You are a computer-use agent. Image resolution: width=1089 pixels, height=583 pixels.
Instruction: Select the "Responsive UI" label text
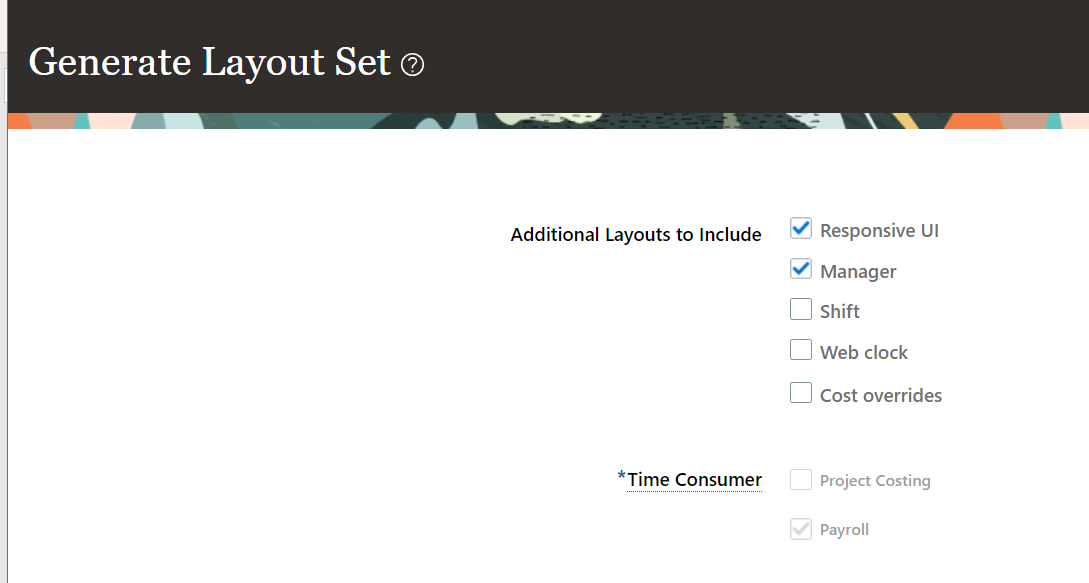tap(879, 230)
